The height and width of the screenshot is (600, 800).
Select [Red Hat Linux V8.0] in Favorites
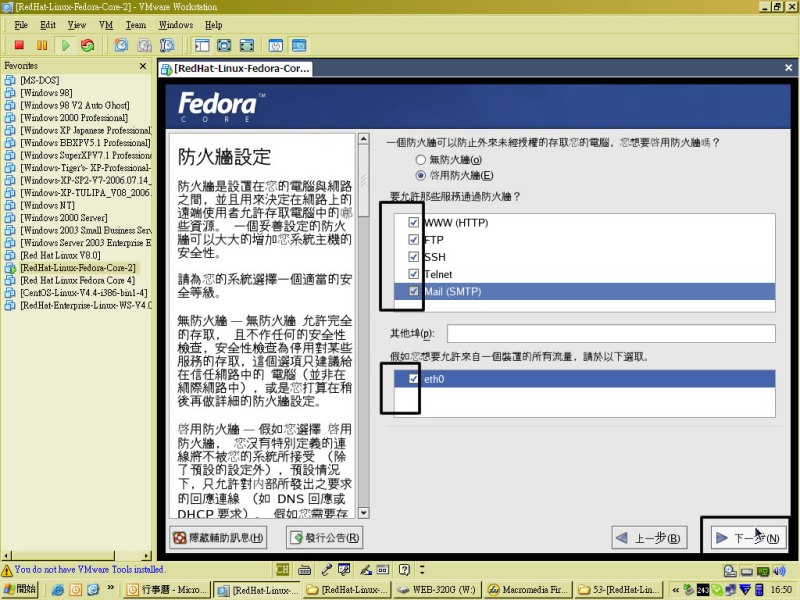[x=60, y=255]
